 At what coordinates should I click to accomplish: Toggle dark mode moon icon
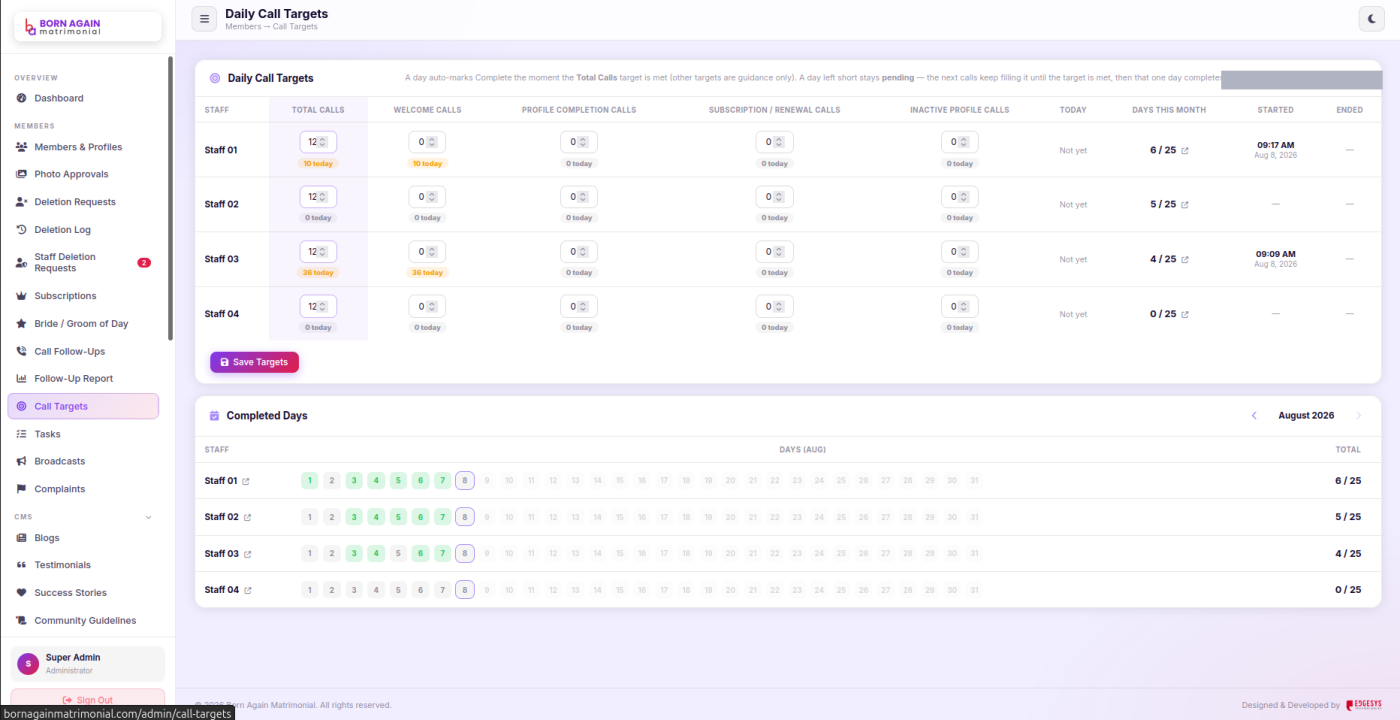pyautogui.click(x=1373, y=18)
